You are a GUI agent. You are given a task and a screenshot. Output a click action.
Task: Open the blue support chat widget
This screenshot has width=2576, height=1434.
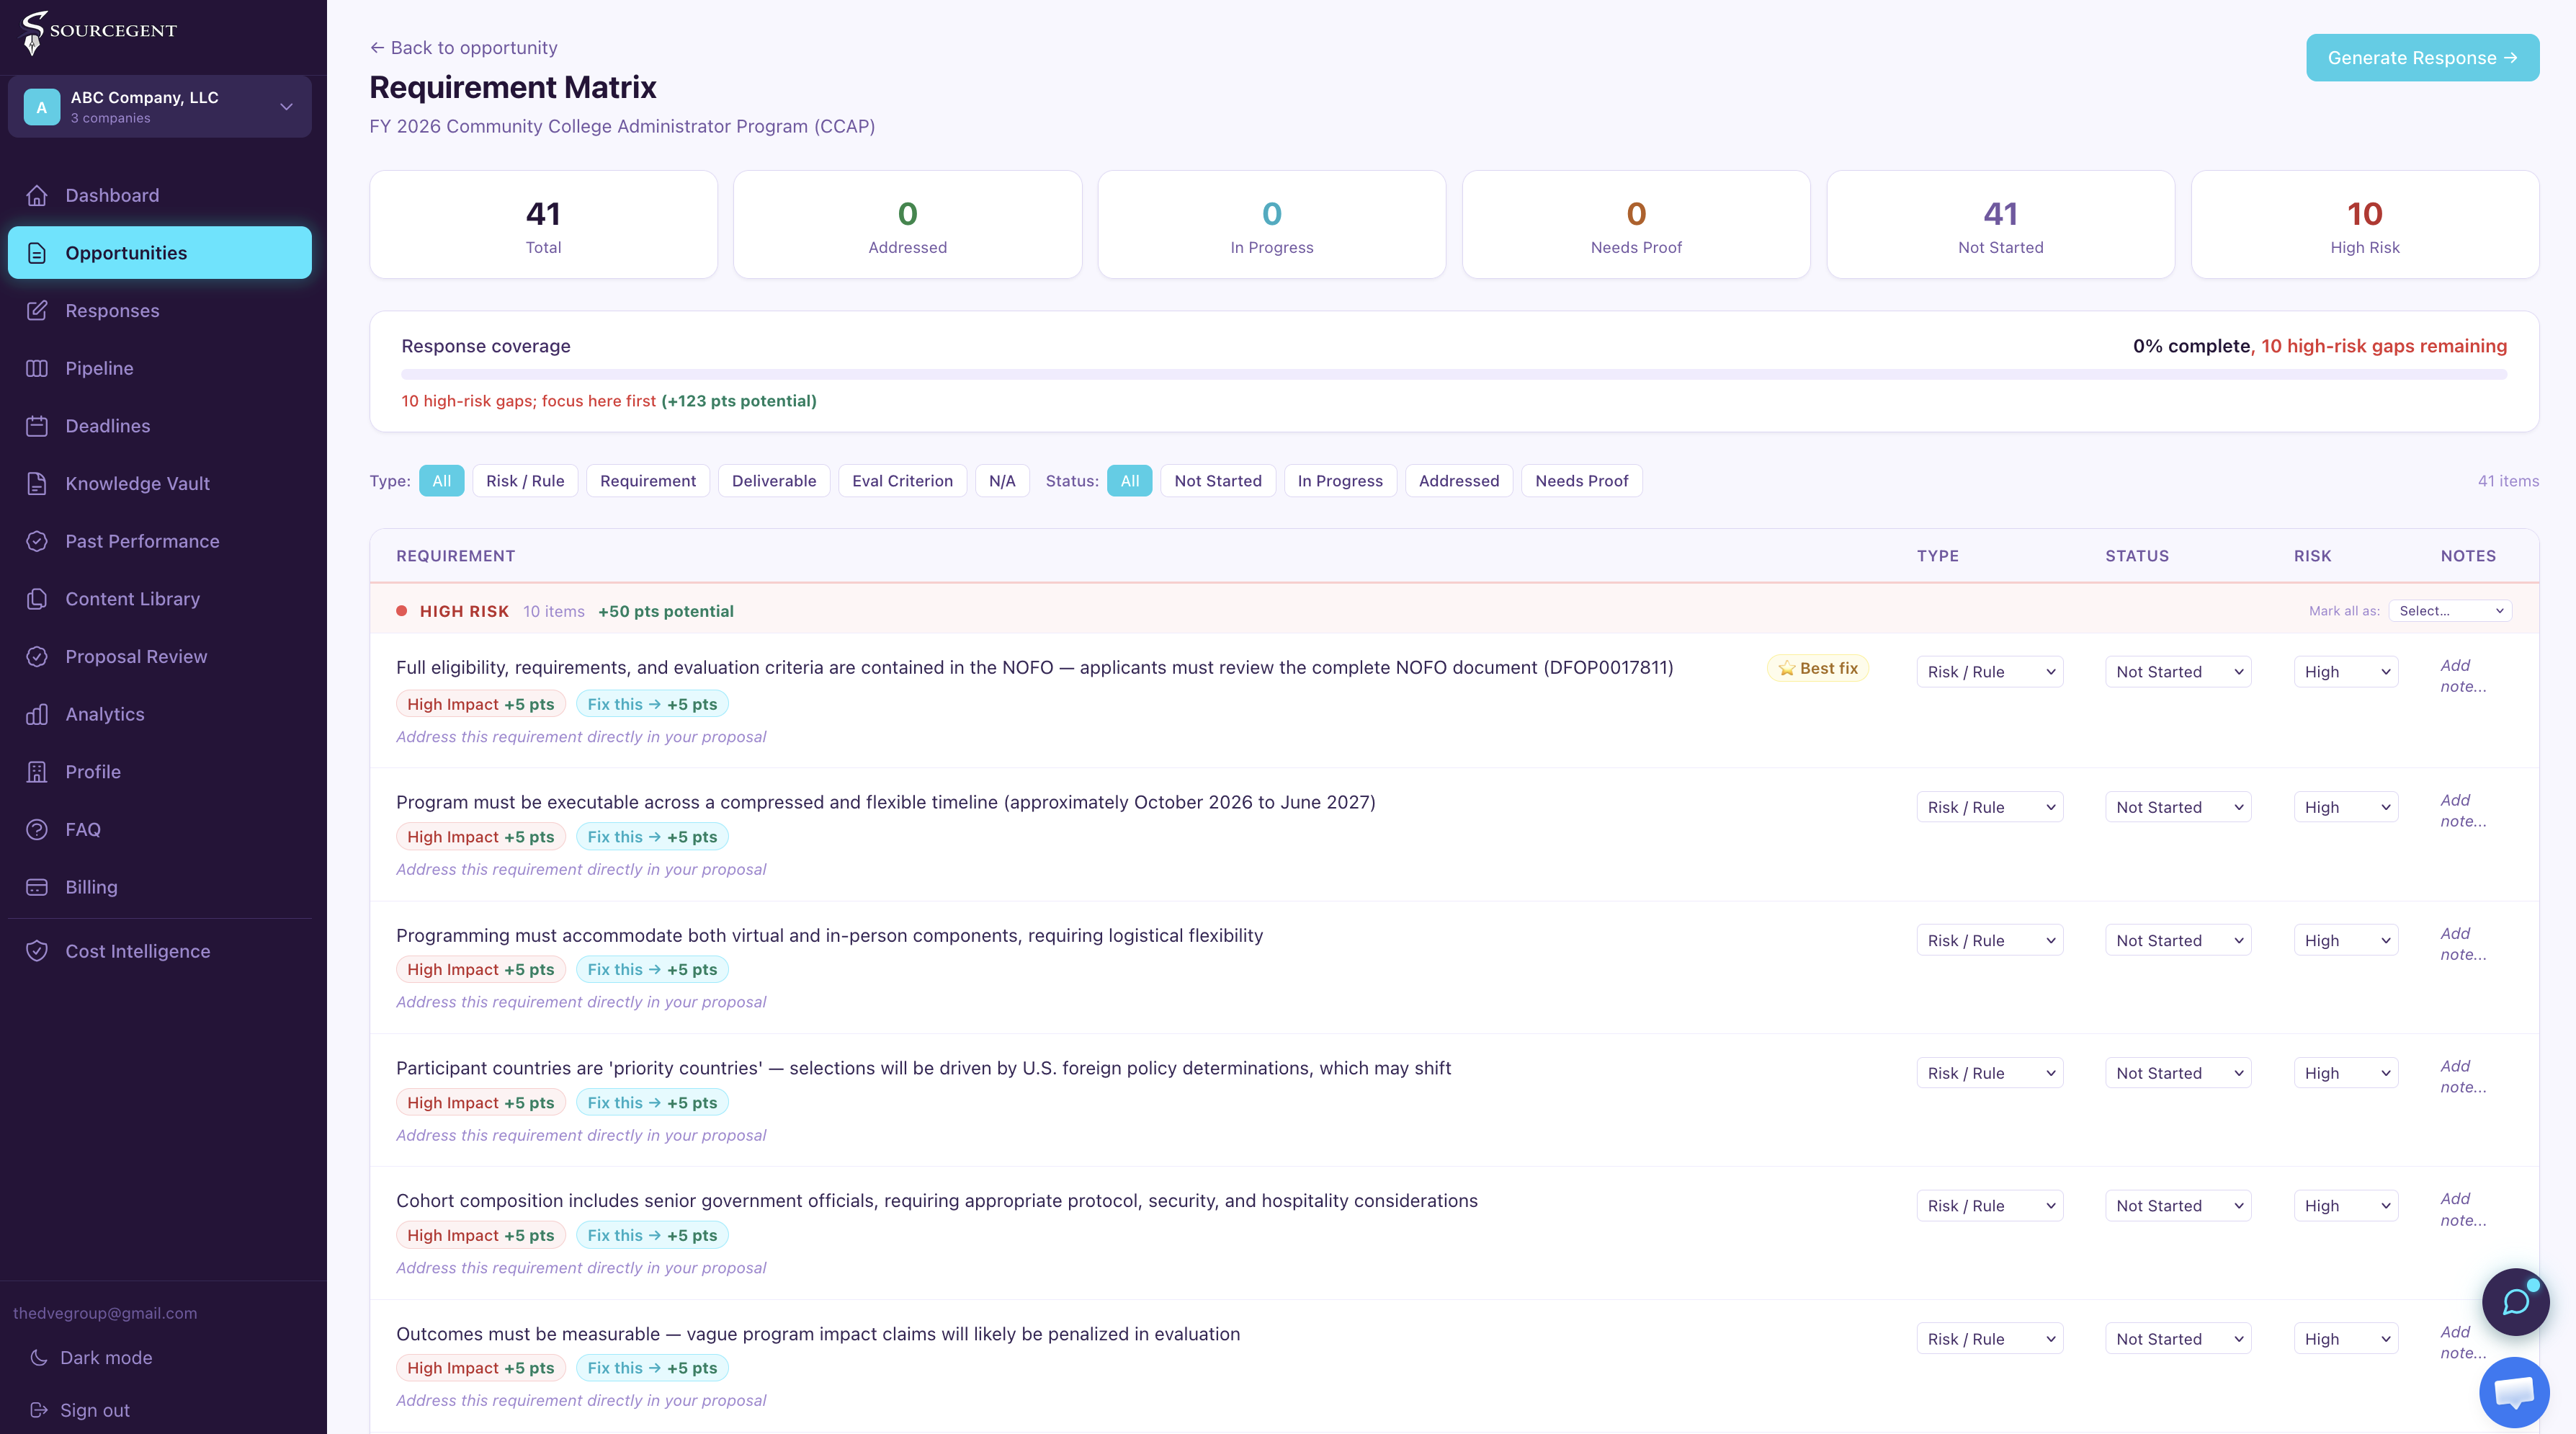click(x=2514, y=1392)
